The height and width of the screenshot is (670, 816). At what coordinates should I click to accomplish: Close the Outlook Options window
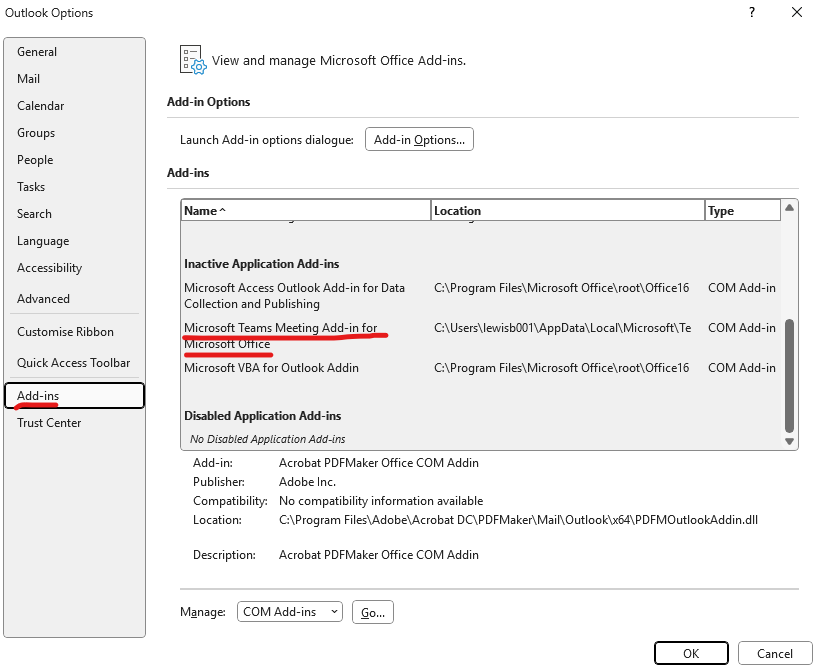(797, 12)
